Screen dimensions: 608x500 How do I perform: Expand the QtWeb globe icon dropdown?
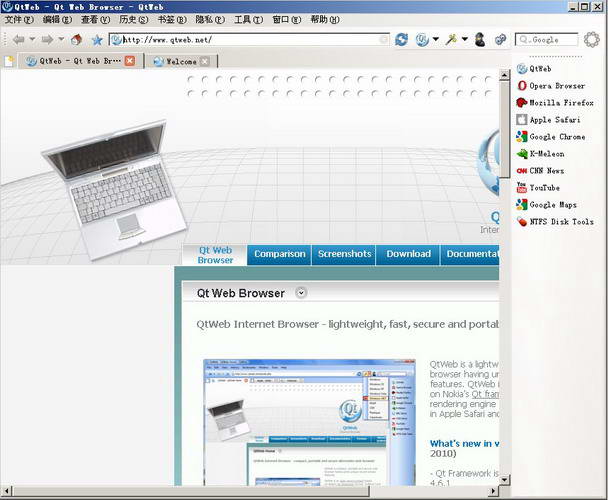435,39
